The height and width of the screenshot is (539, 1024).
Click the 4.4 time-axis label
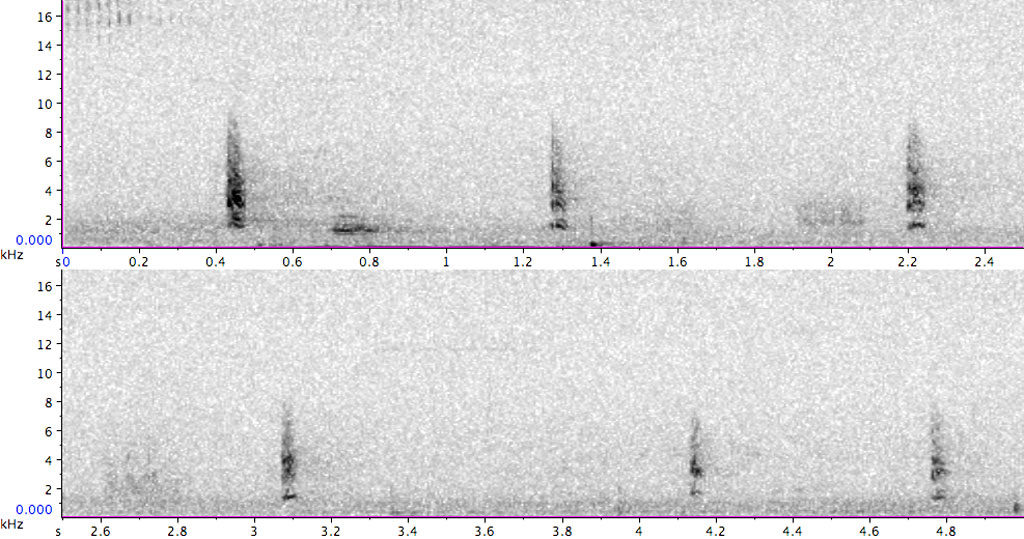click(793, 532)
